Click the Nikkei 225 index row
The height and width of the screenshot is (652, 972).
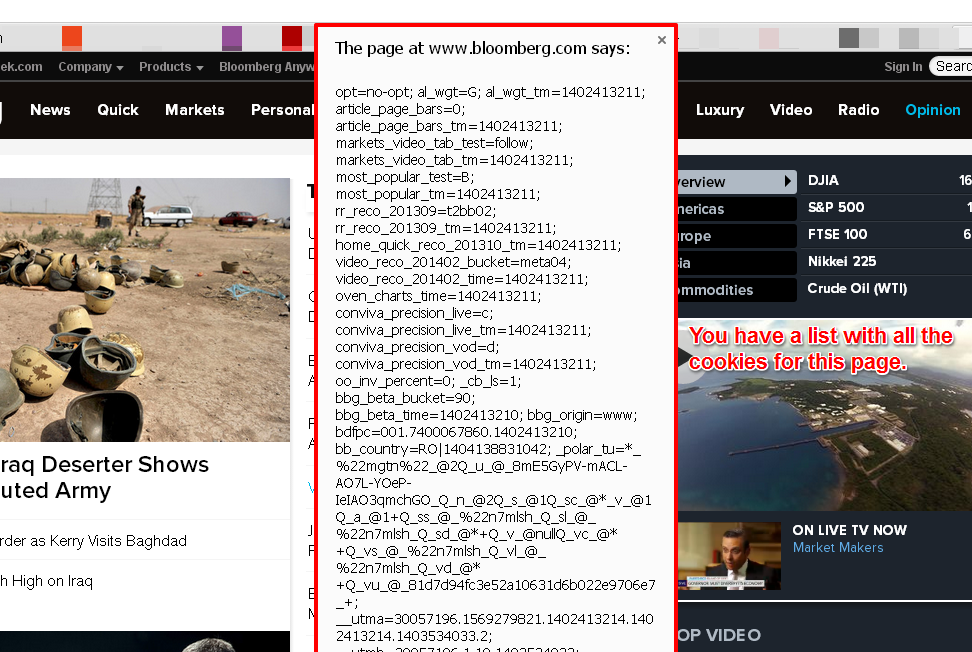pyautogui.click(x=886, y=262)
